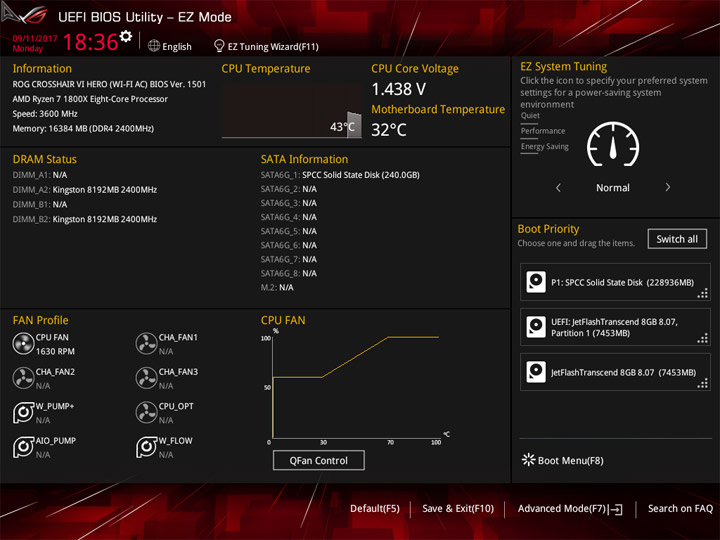Grab the drag handle on P1 SPCC disk entry
The height and width of the screenshot is (540, 720).
click(x=703, y=293)
